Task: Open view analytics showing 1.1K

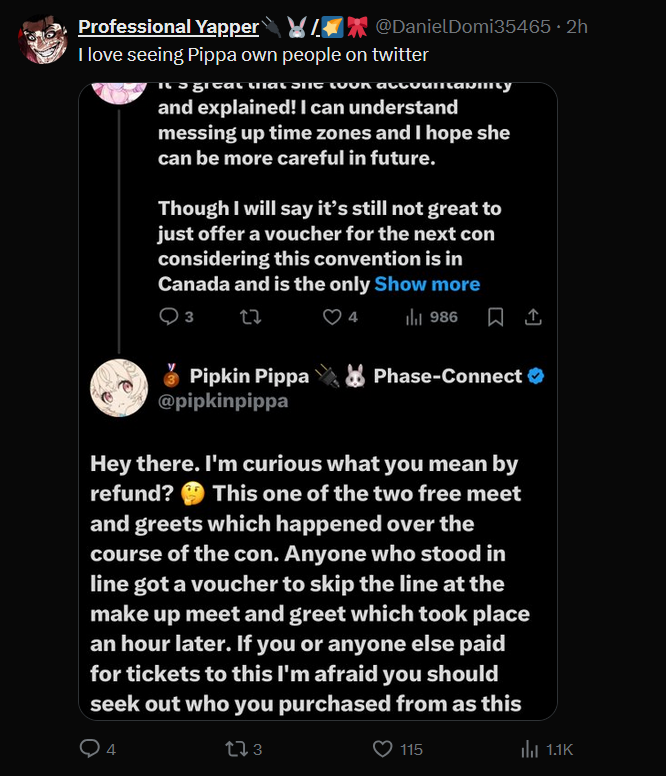Action: pyautogui.click(x=531, y=749)
